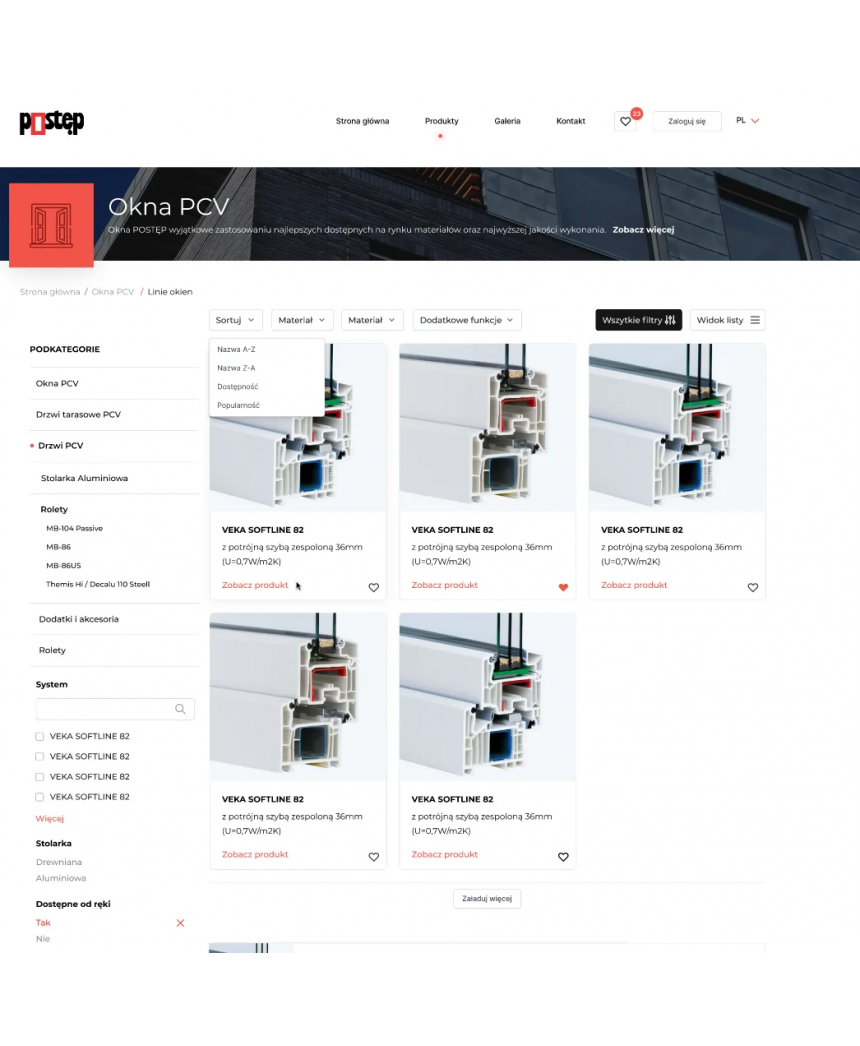The width and height of the screenshot is (860, 1046).
Task: Click the red window category icon
Action: 51,225
